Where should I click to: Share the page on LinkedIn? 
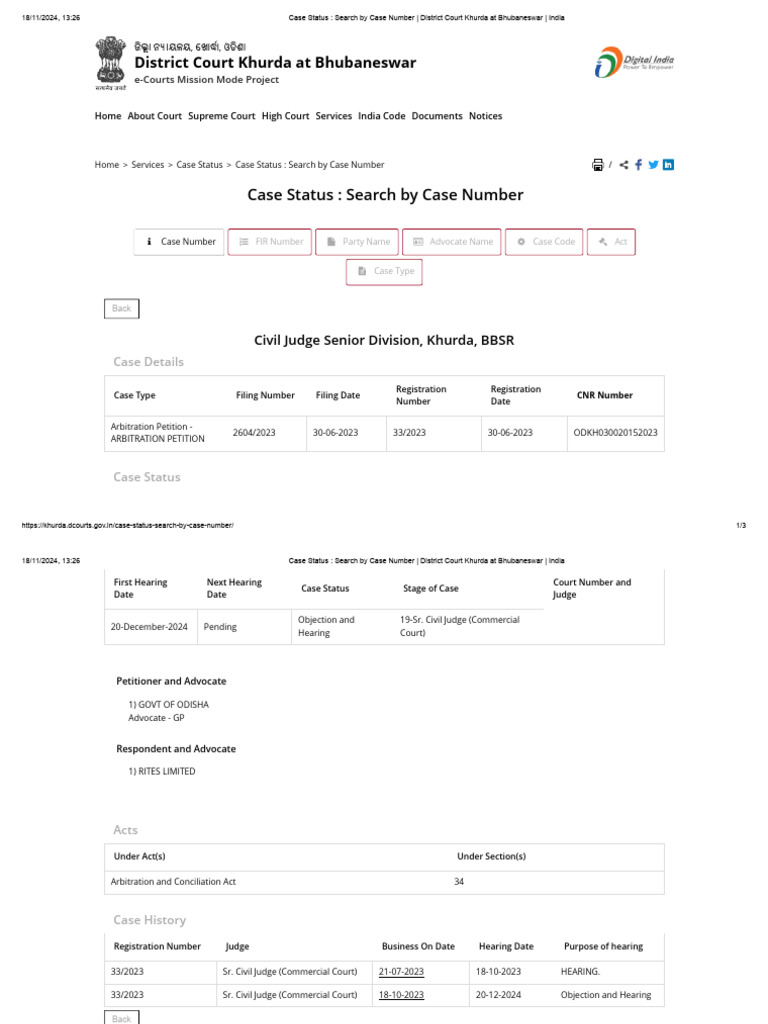(x=668, y=165)
